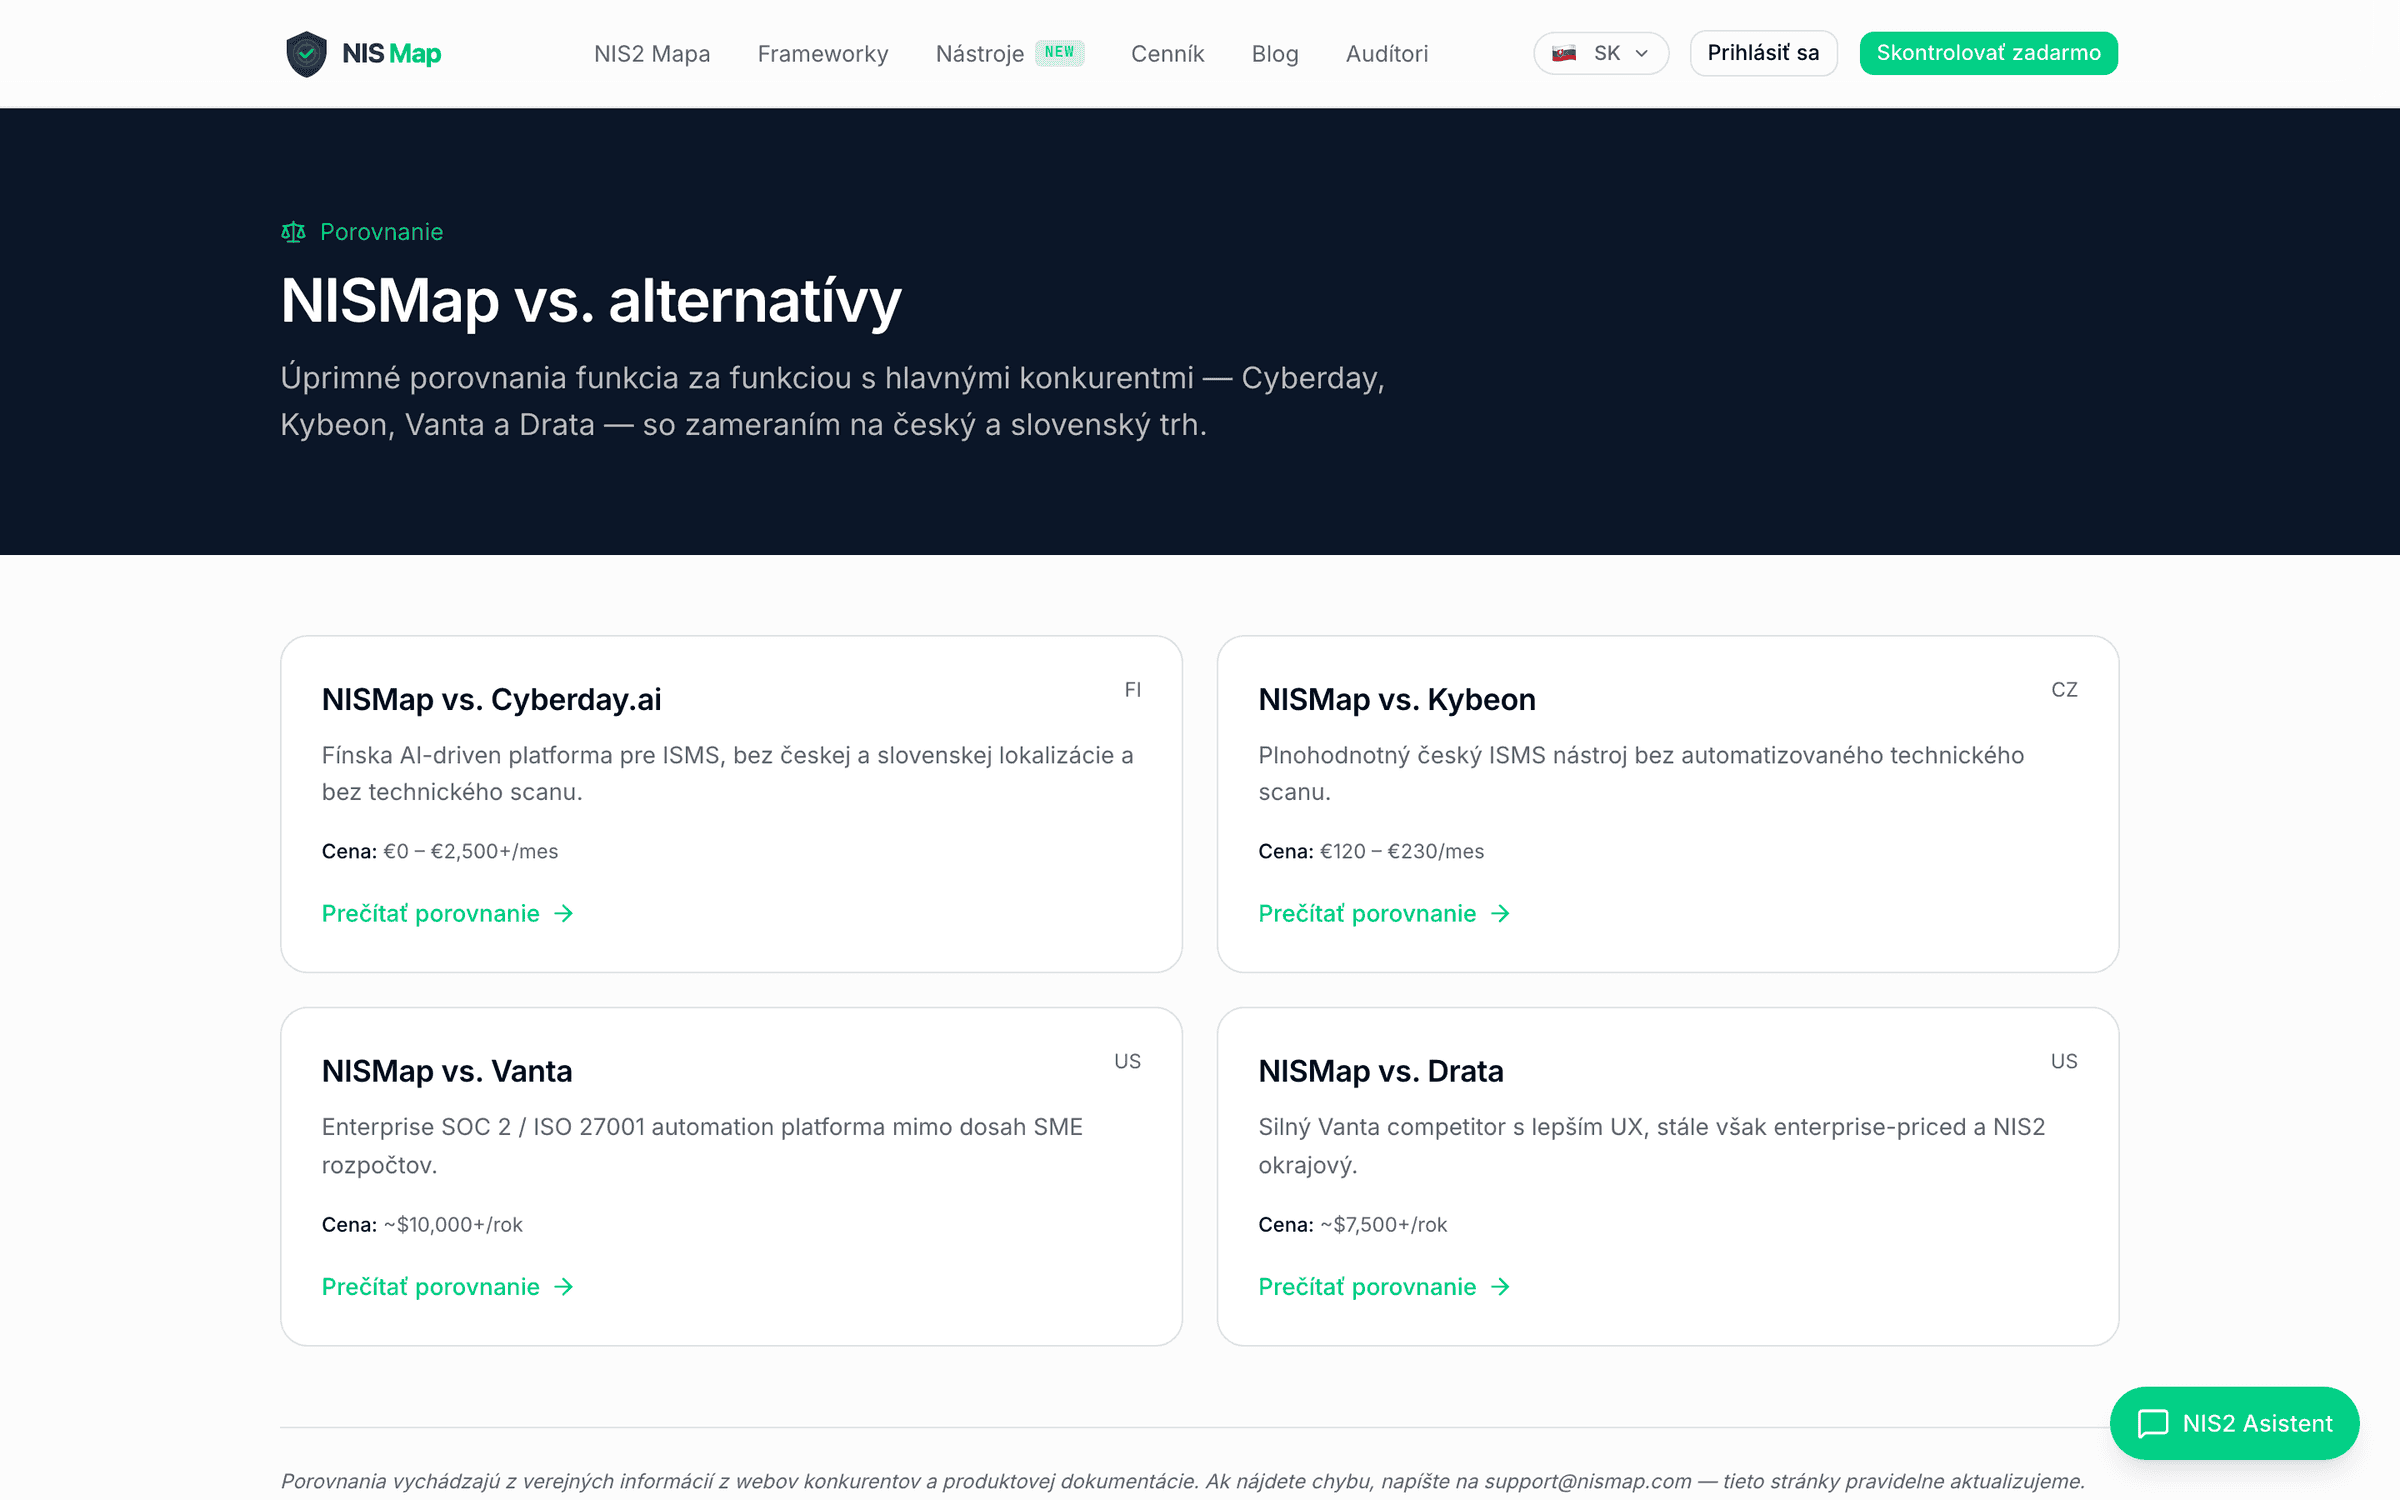Image resolution: width=2400 pixels, height=1500 pixels.
Task: Click the Slovak flag icon
Action: pos(1564,53)
